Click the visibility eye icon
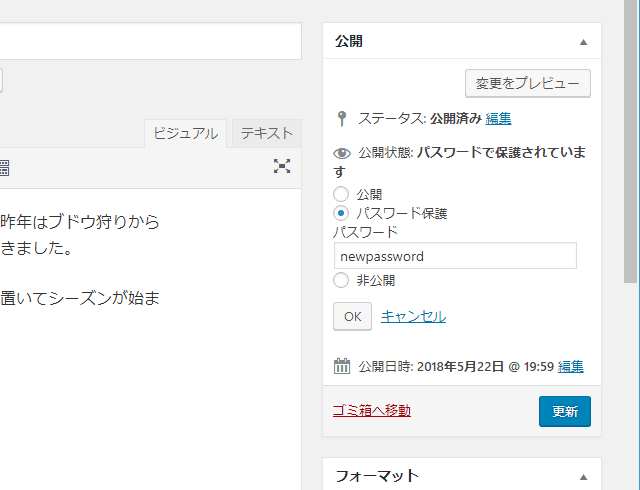This screenshot has height=490, width=640. pyautogui.click(x=342, y=154)
